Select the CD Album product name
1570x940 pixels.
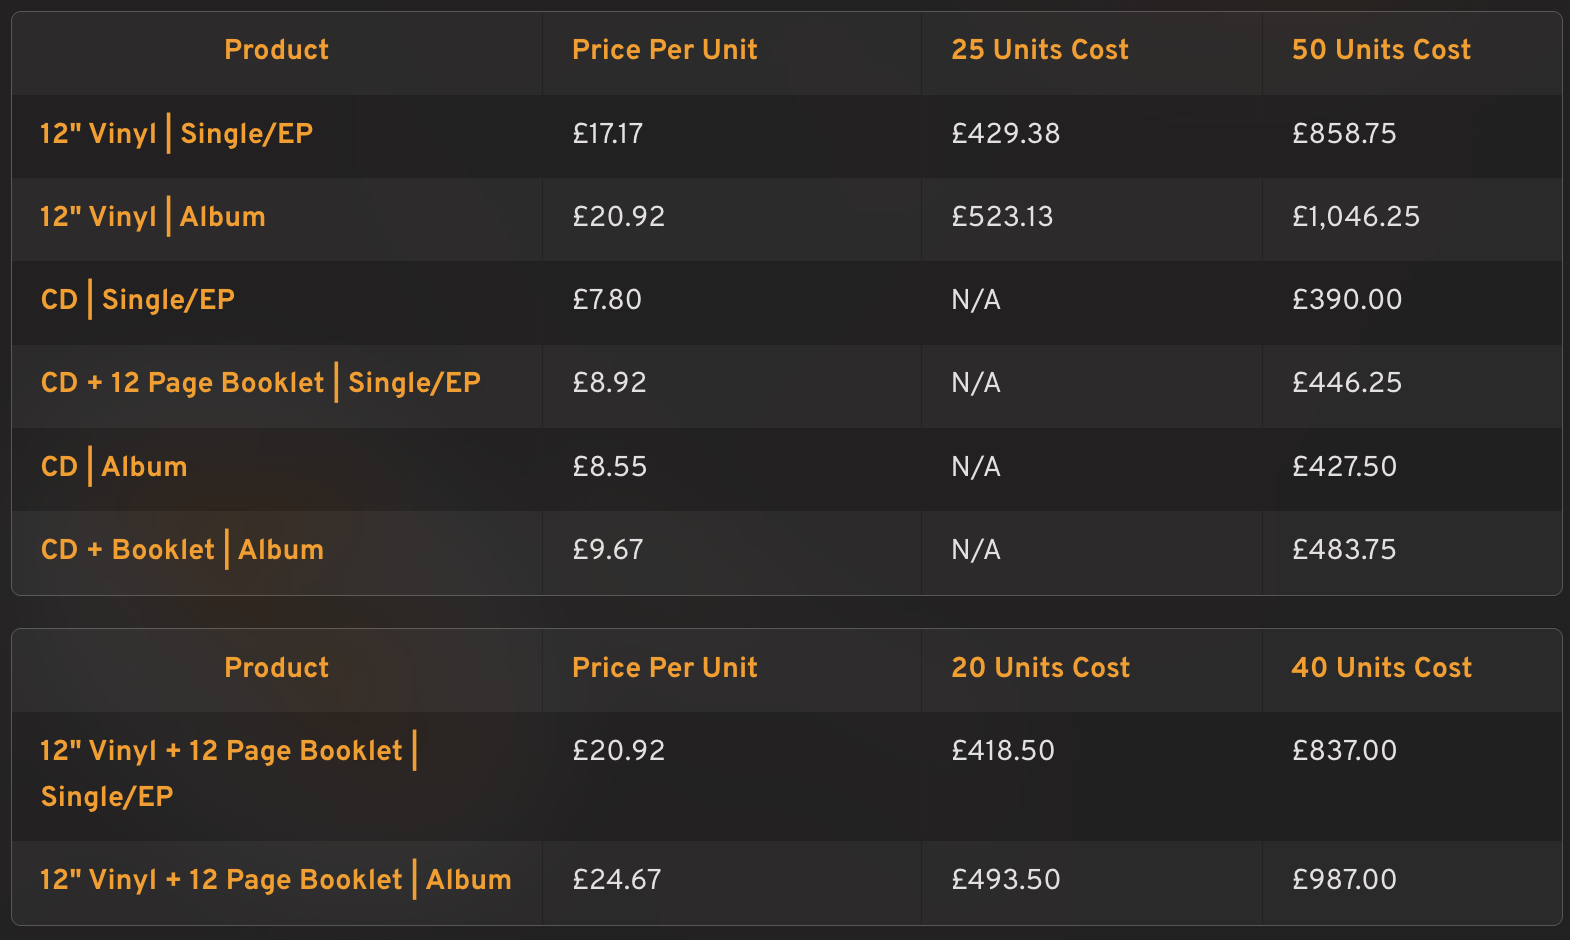114,467
